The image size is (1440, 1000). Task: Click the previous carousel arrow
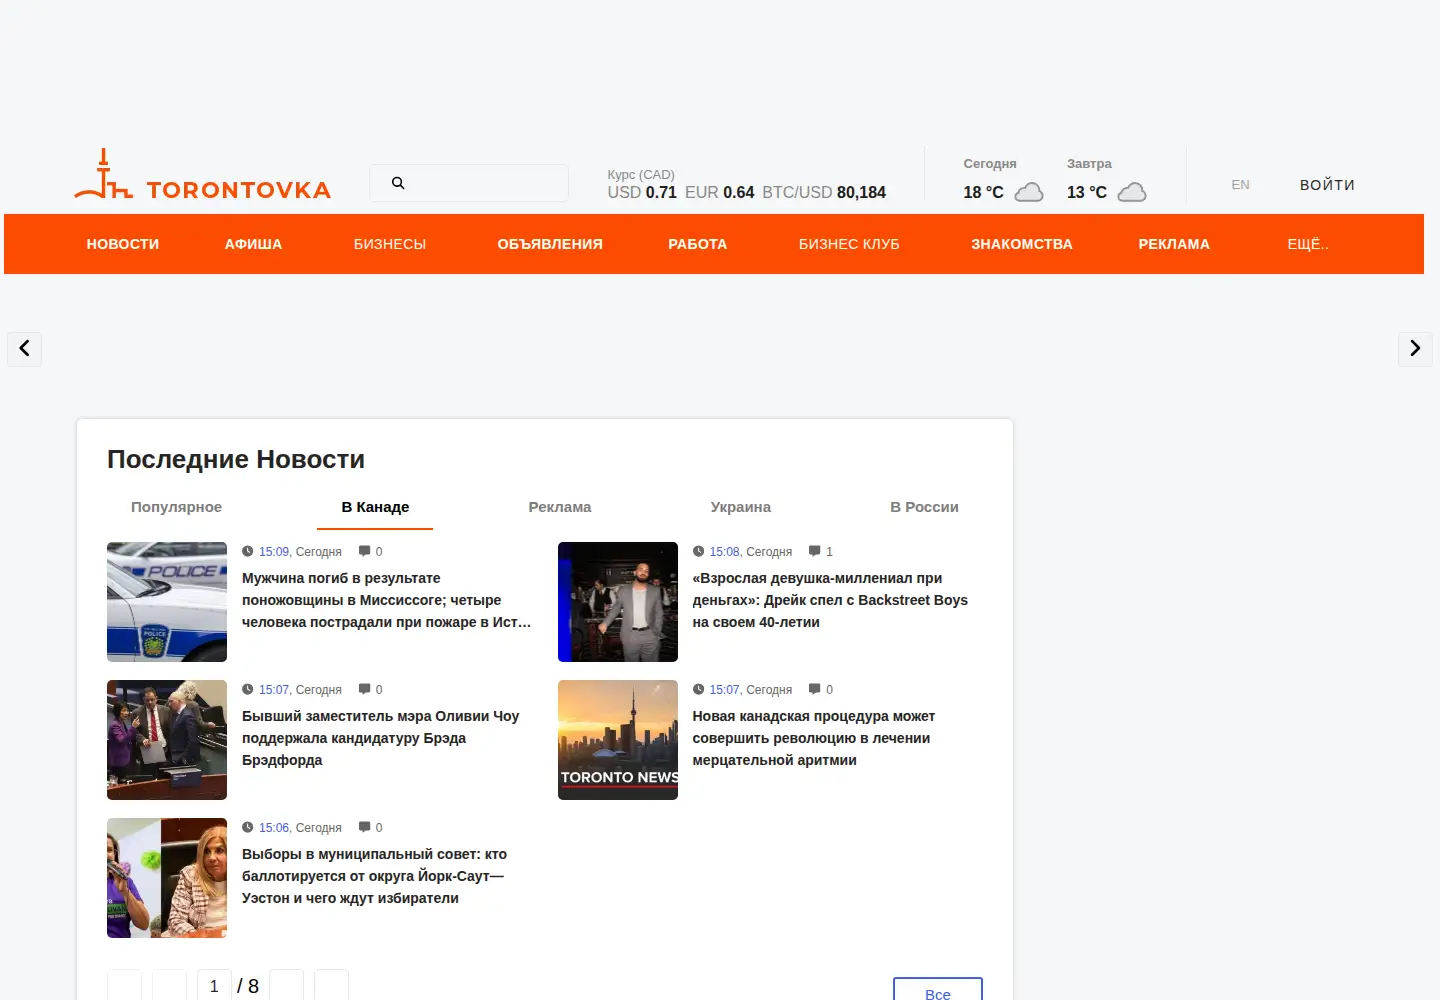(24, 349)
